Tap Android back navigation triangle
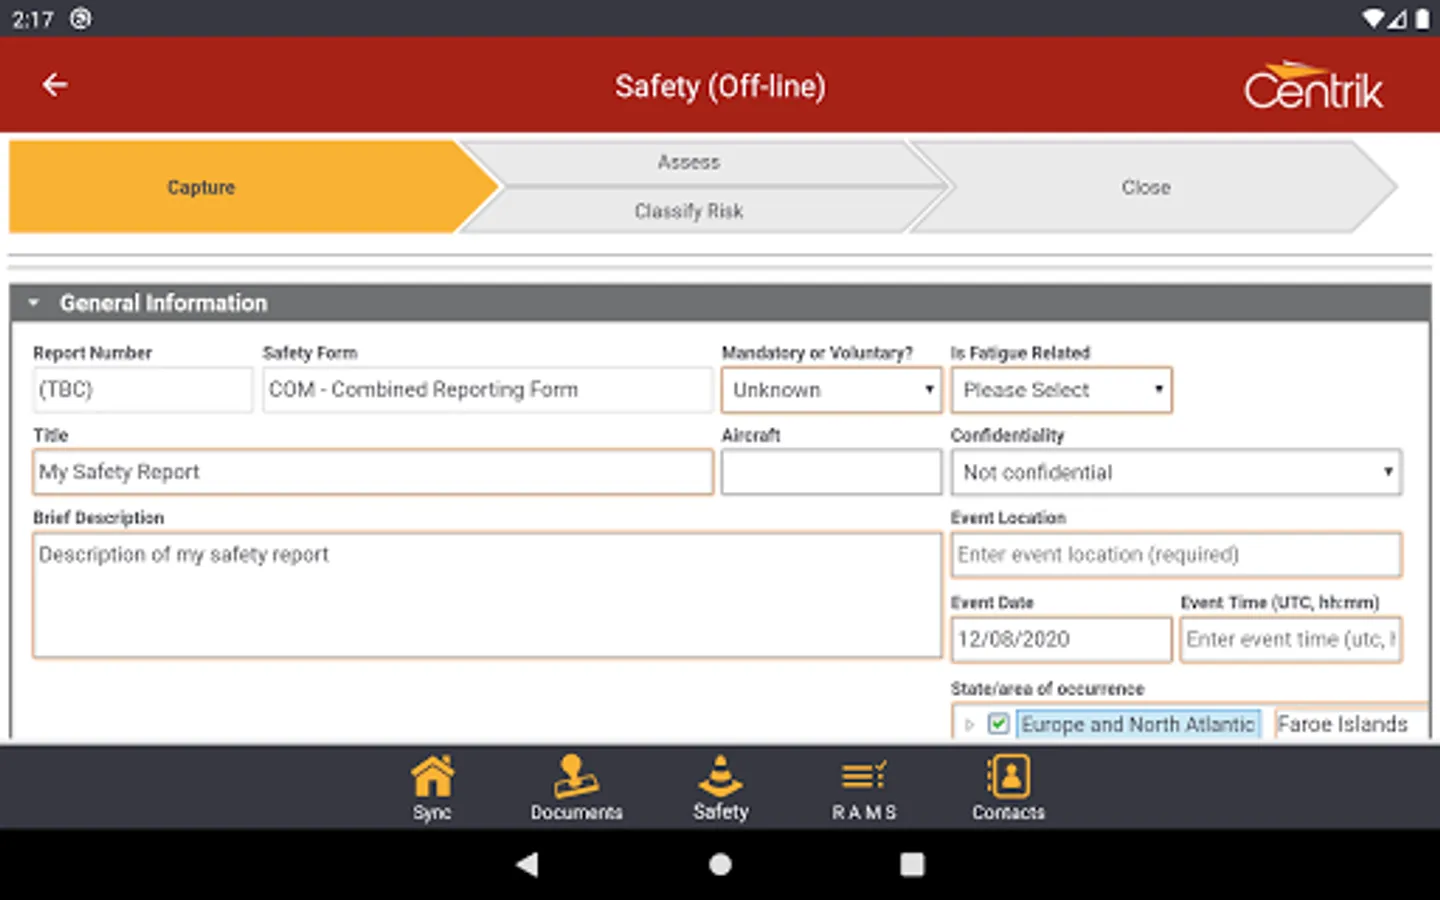This screenshot has height=900, width=1440. click(x=527, y=864)
